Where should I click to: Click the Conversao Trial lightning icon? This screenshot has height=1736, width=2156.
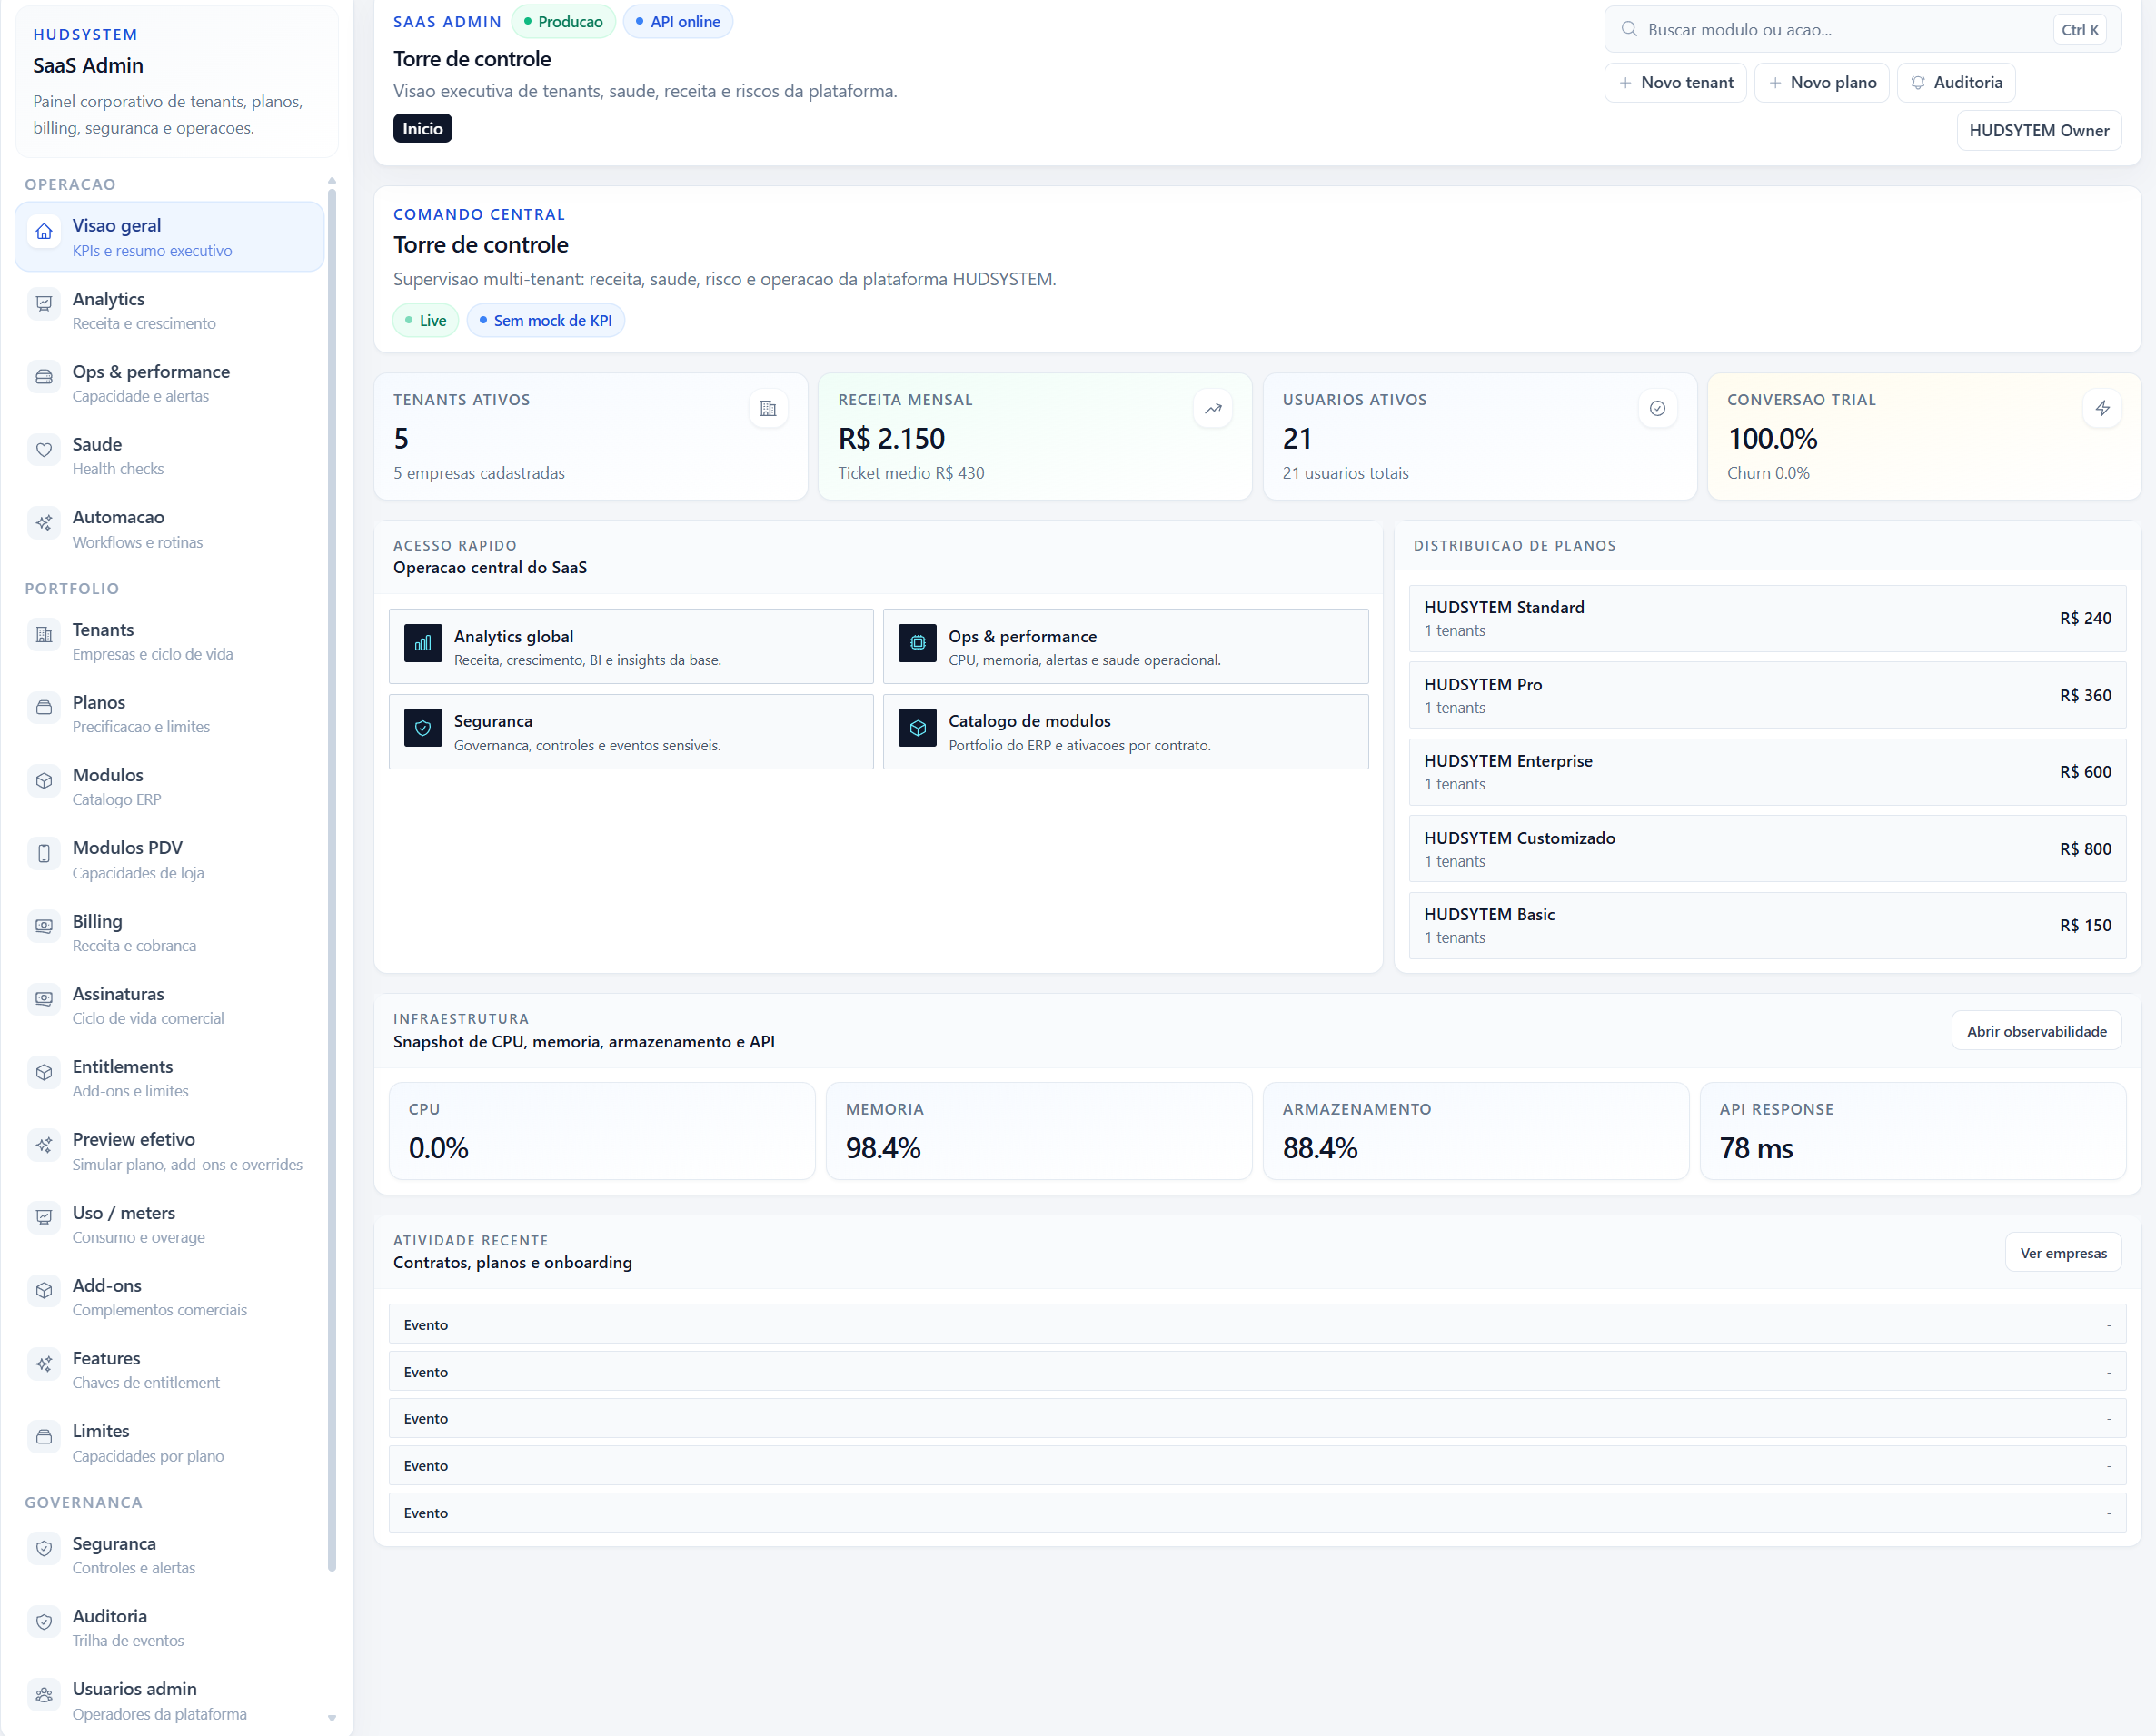pyautogui.click(x=2102, y=408)
